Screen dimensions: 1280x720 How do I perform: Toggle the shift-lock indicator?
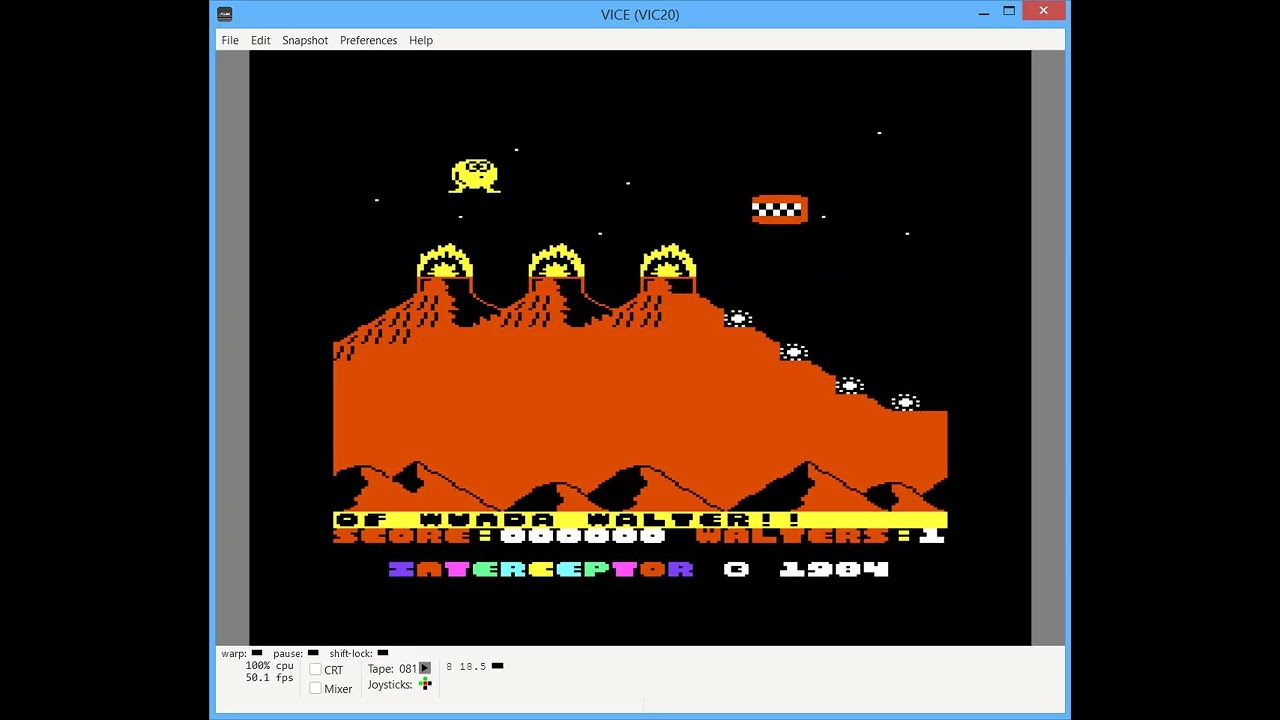point(382,653)
